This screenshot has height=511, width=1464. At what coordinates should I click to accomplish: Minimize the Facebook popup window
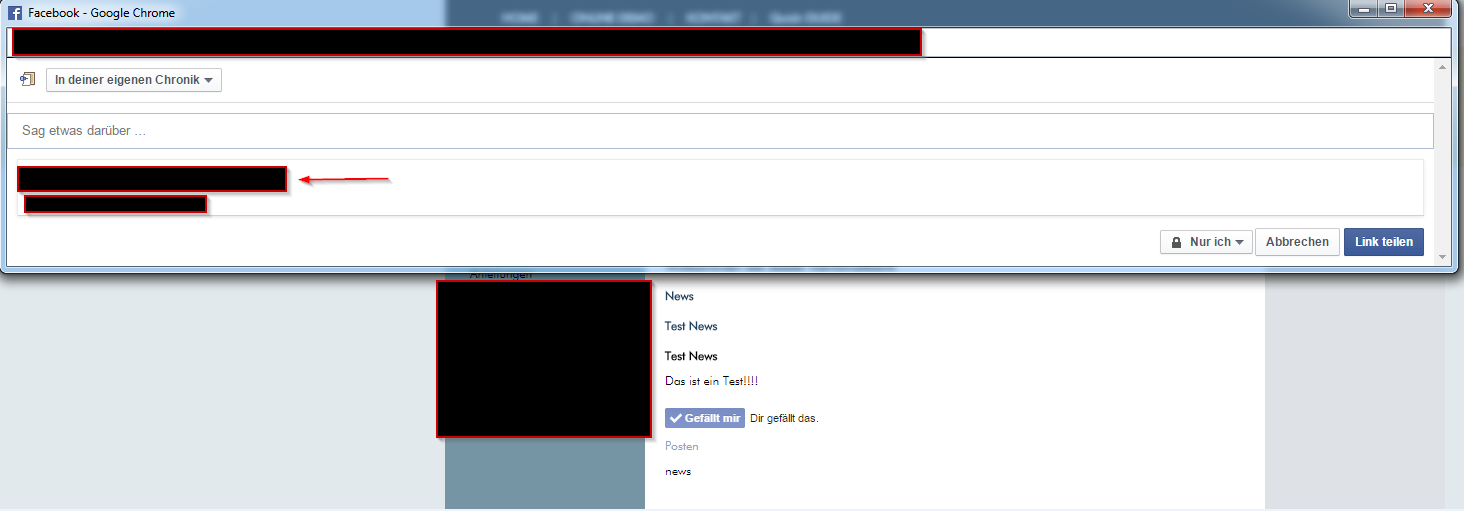click(1362, 9)
